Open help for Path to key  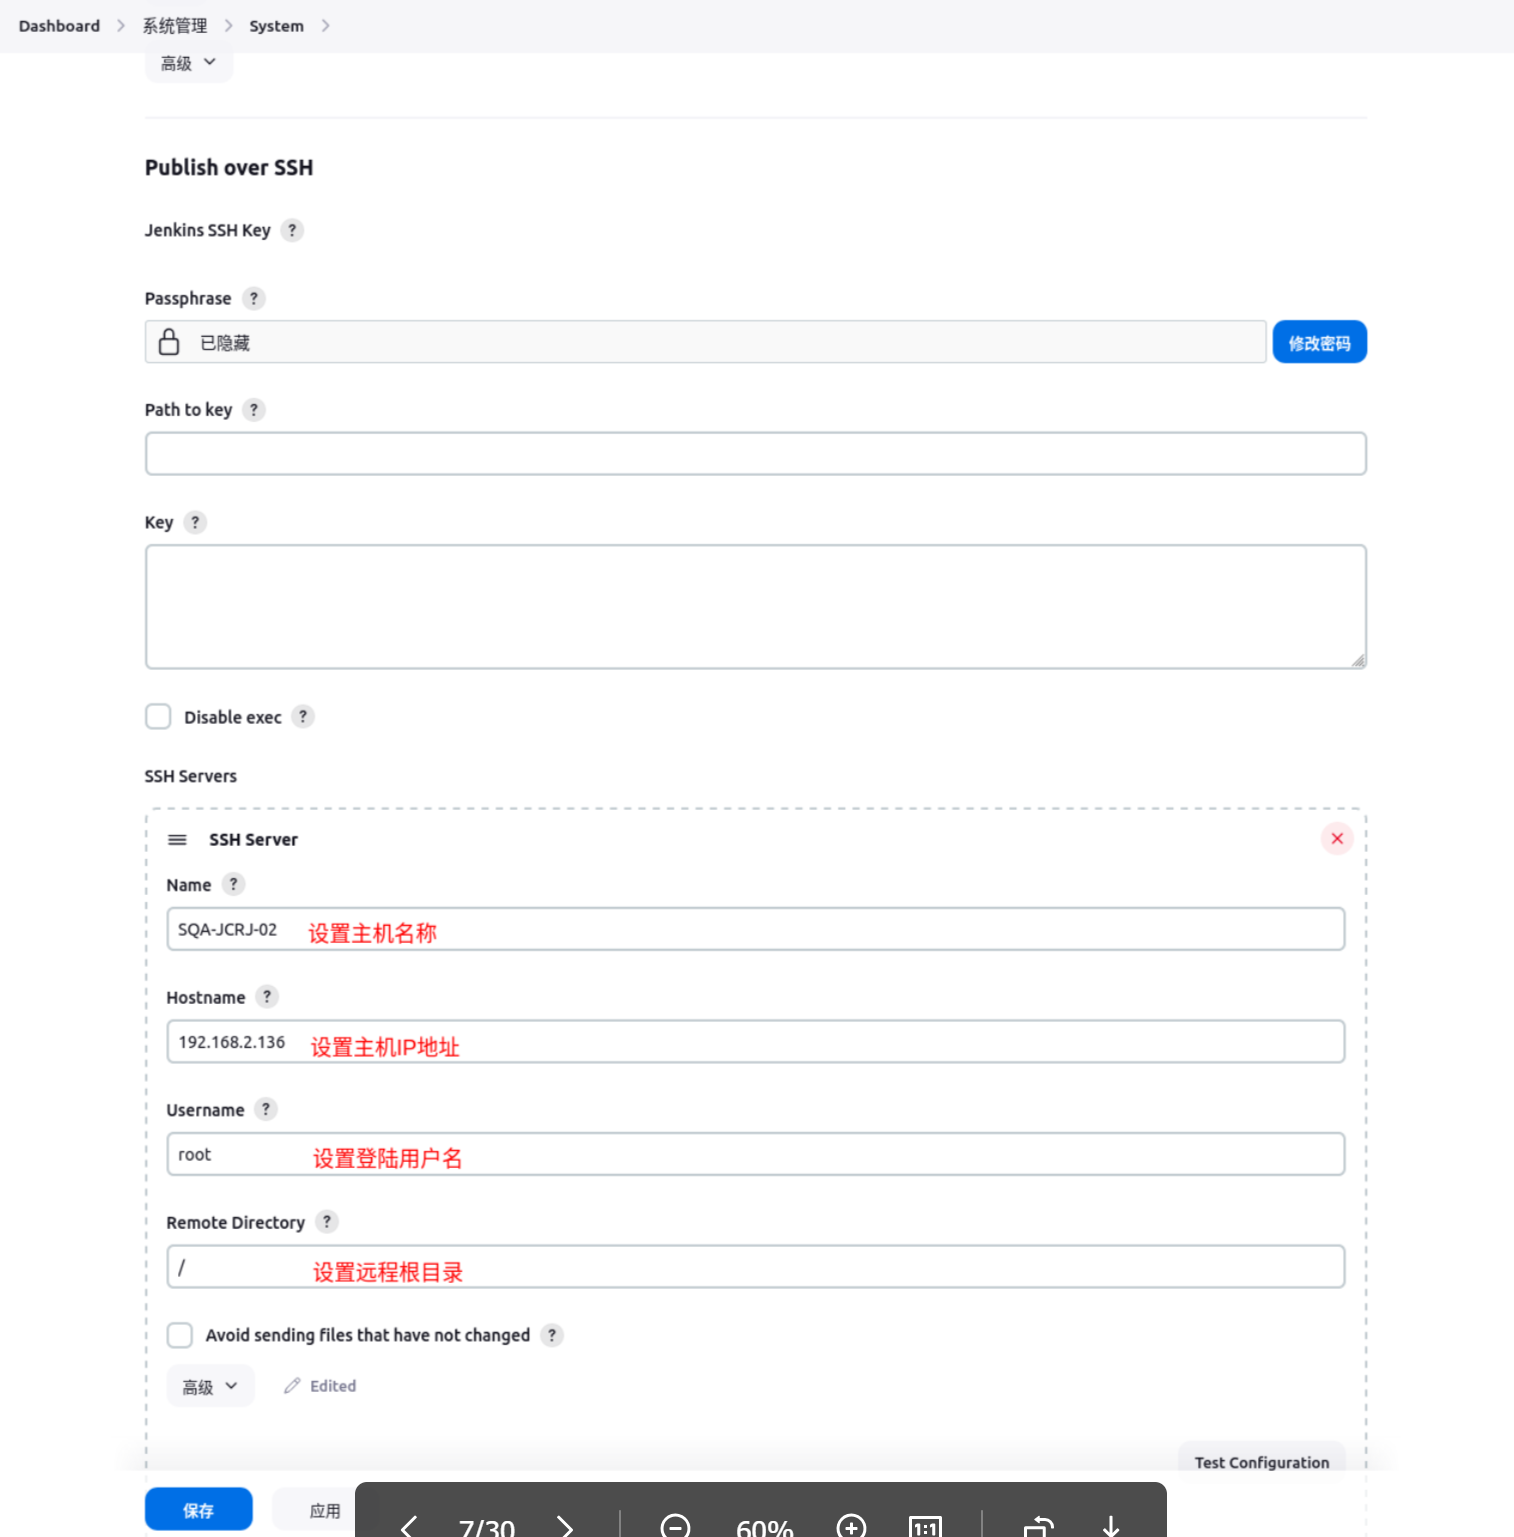(x=254, y=409)
